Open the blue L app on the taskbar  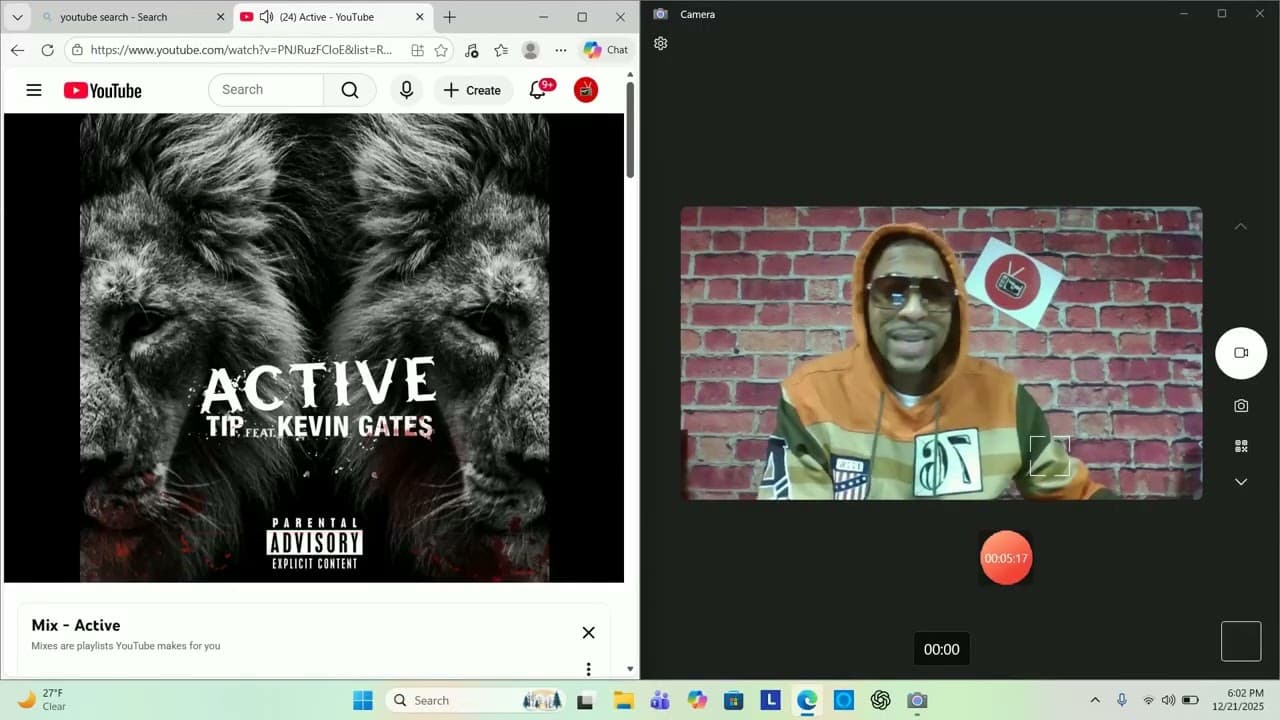(x=770, y=700)
